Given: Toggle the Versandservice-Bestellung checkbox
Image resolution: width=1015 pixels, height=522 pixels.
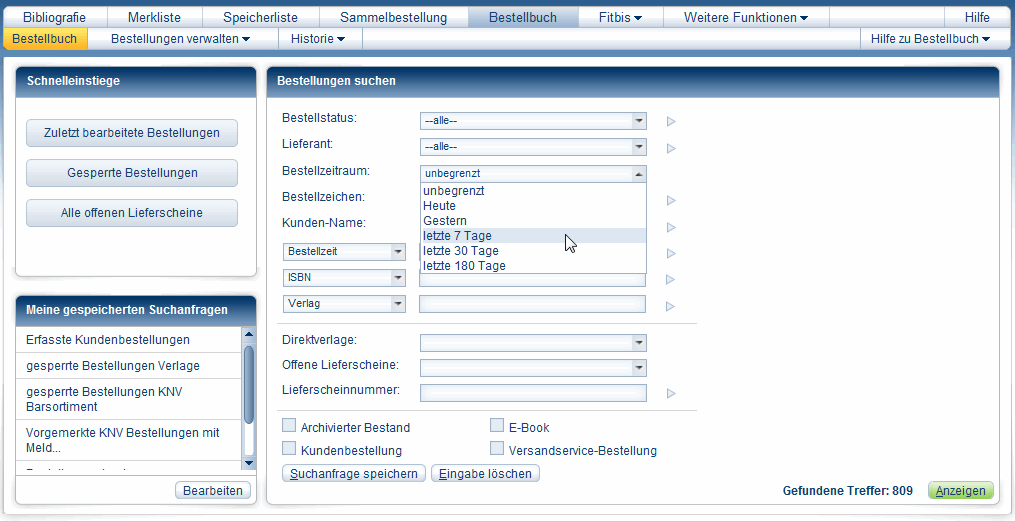Looking at the screenshot, I should pos(497,449).
